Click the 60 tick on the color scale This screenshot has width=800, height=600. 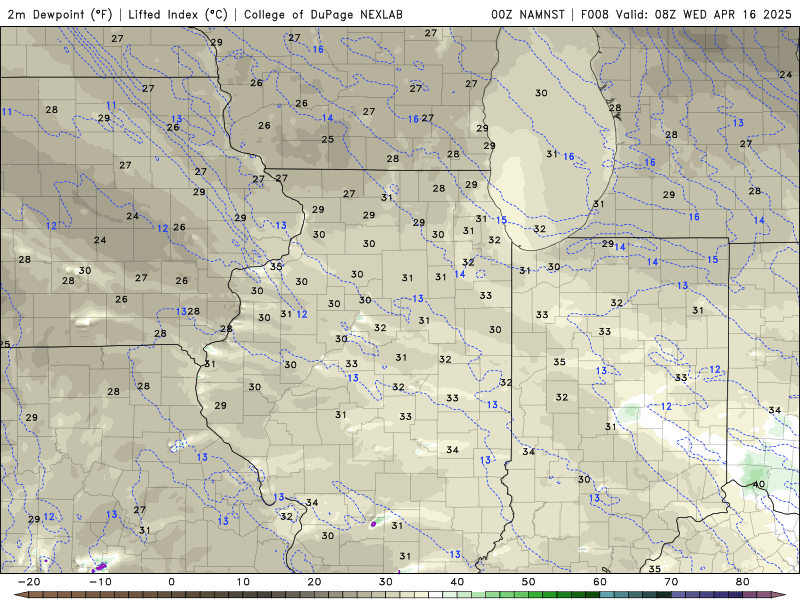[x=600, y=582]
